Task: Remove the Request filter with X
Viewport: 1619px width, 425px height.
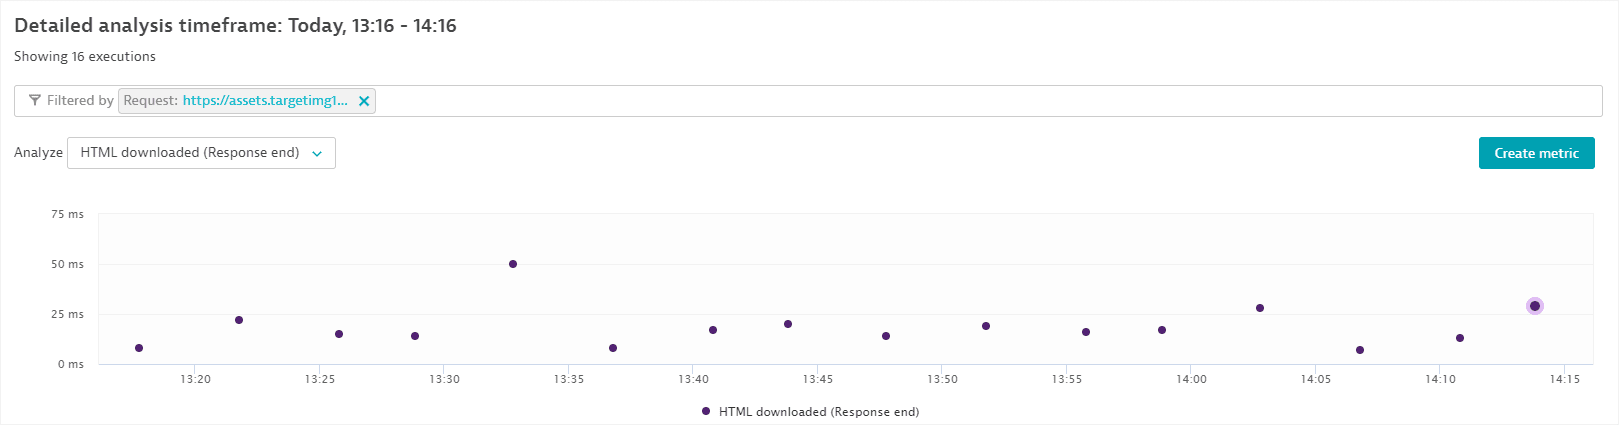Action: click(x=364, y=101)
